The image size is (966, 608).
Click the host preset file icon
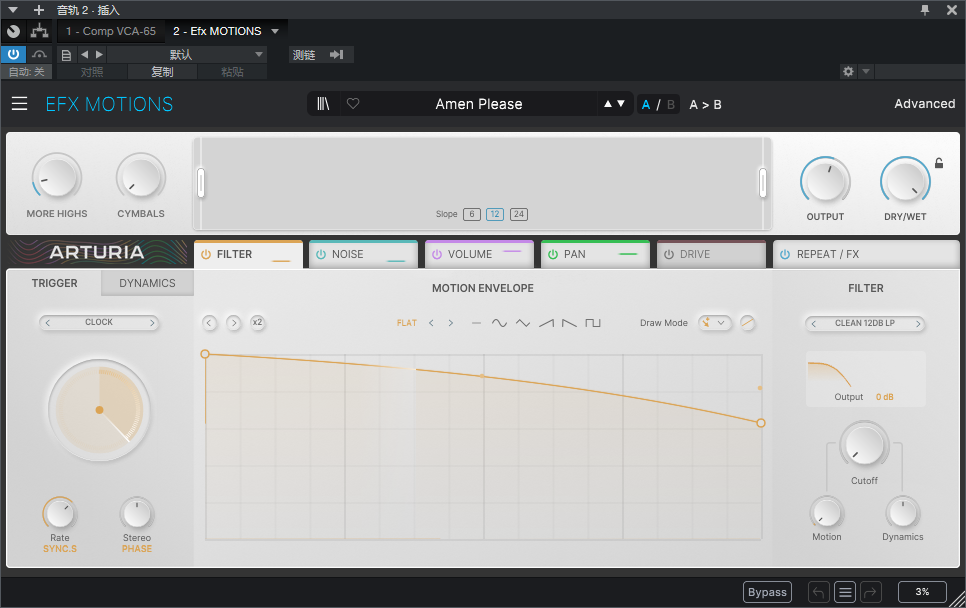tap(67, 55)
